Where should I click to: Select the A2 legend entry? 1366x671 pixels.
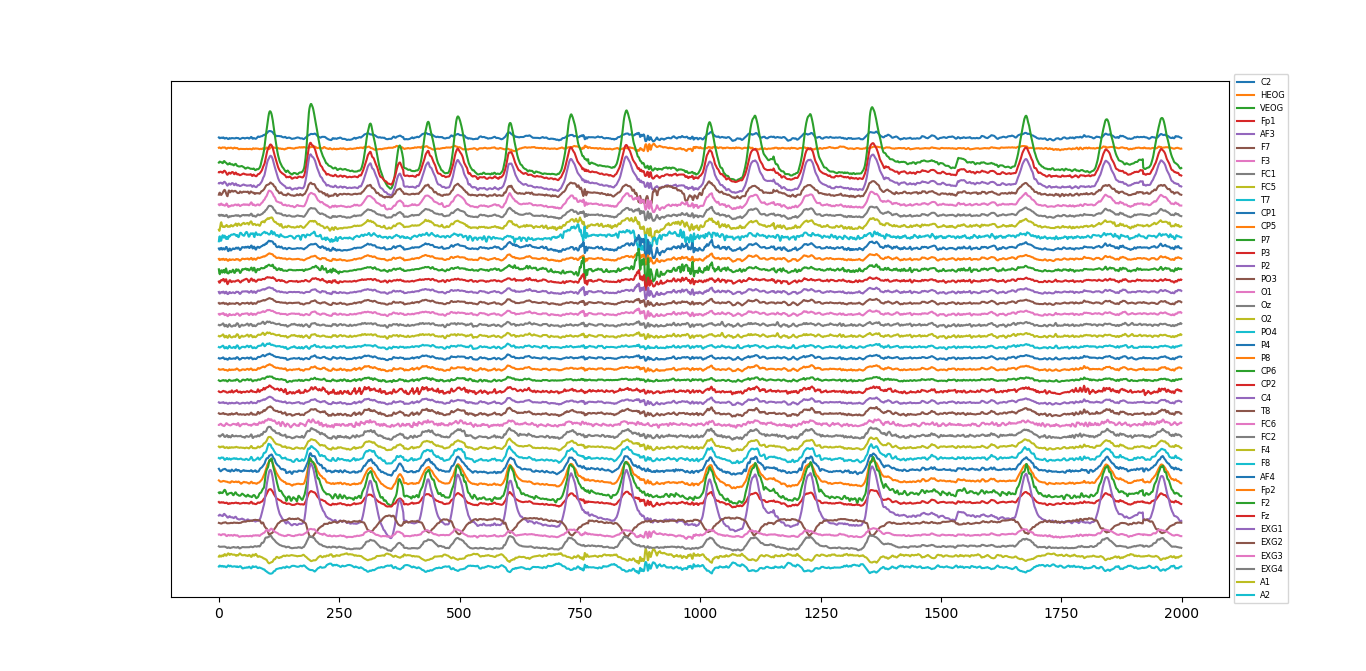coord(1265,595)
